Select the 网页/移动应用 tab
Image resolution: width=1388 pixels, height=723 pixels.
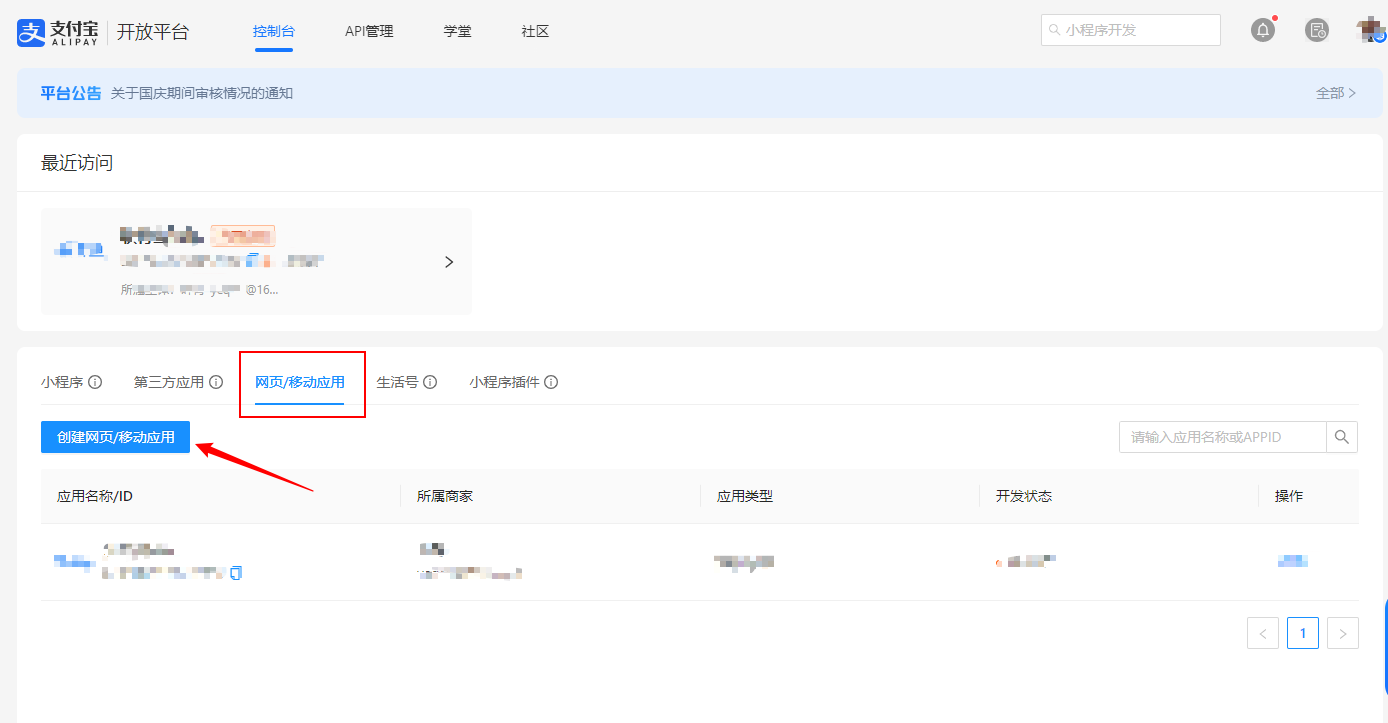coord(300,382)
